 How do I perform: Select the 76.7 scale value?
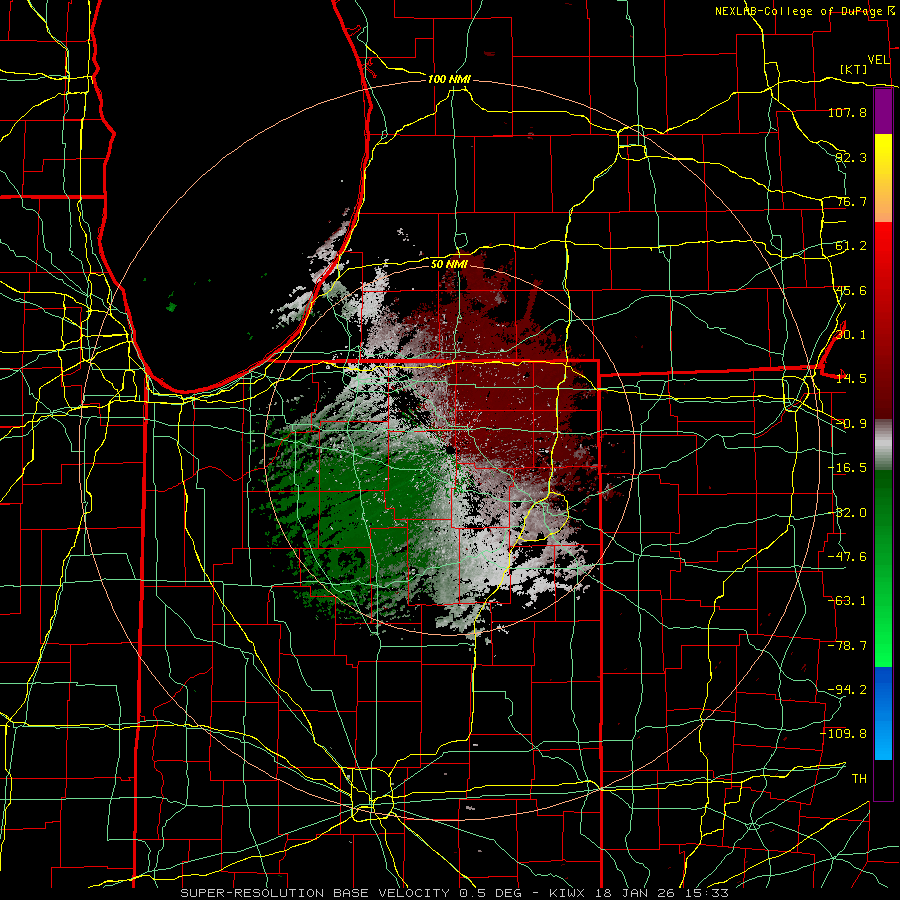851,201
